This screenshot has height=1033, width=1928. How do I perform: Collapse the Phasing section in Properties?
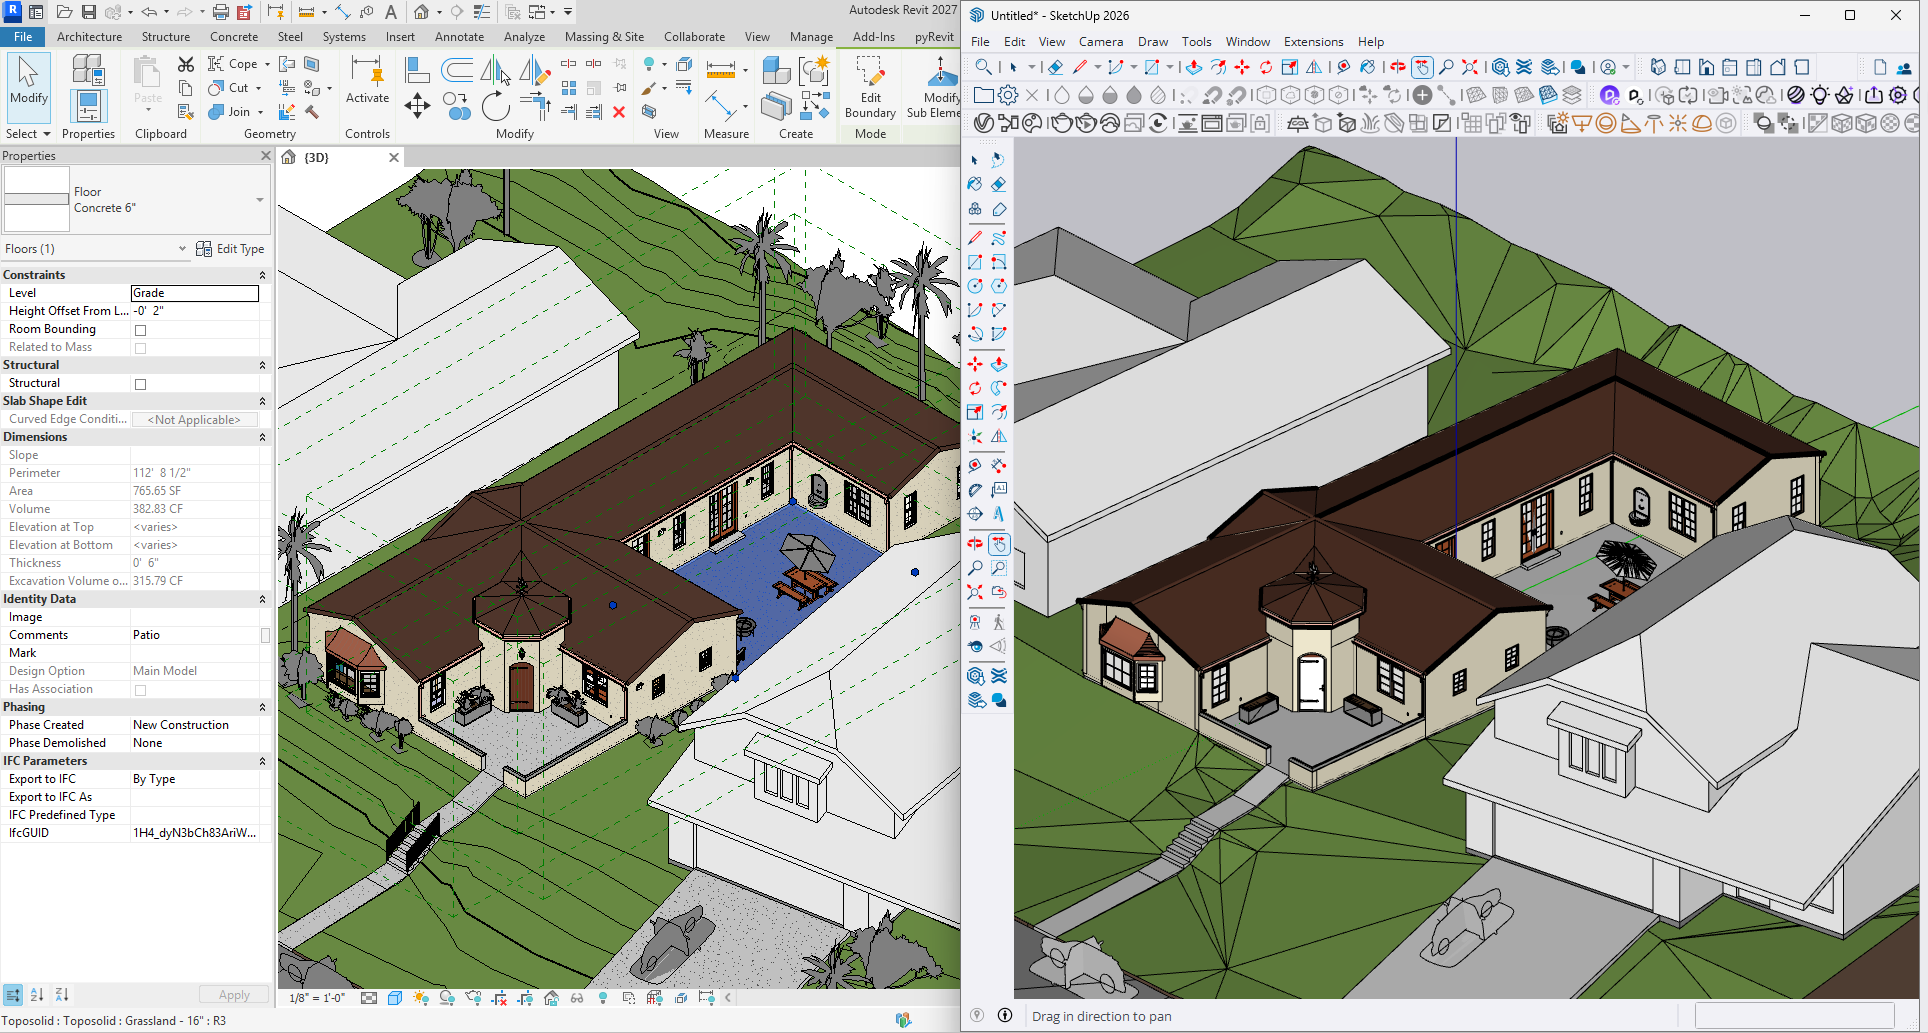coord(262,707)
